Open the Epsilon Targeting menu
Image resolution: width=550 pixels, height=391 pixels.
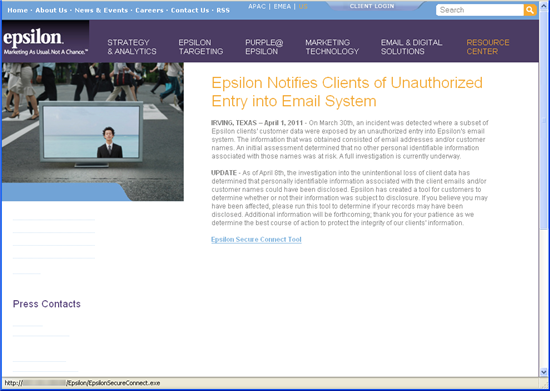click(201, 47)
